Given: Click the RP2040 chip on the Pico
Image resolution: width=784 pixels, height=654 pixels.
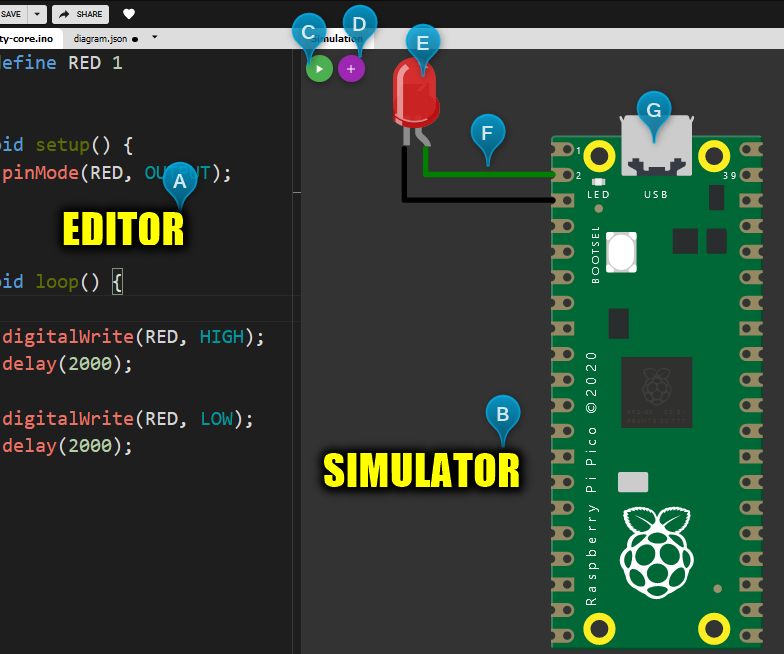Looking at the screenshot, I should (x=656, y=392).
